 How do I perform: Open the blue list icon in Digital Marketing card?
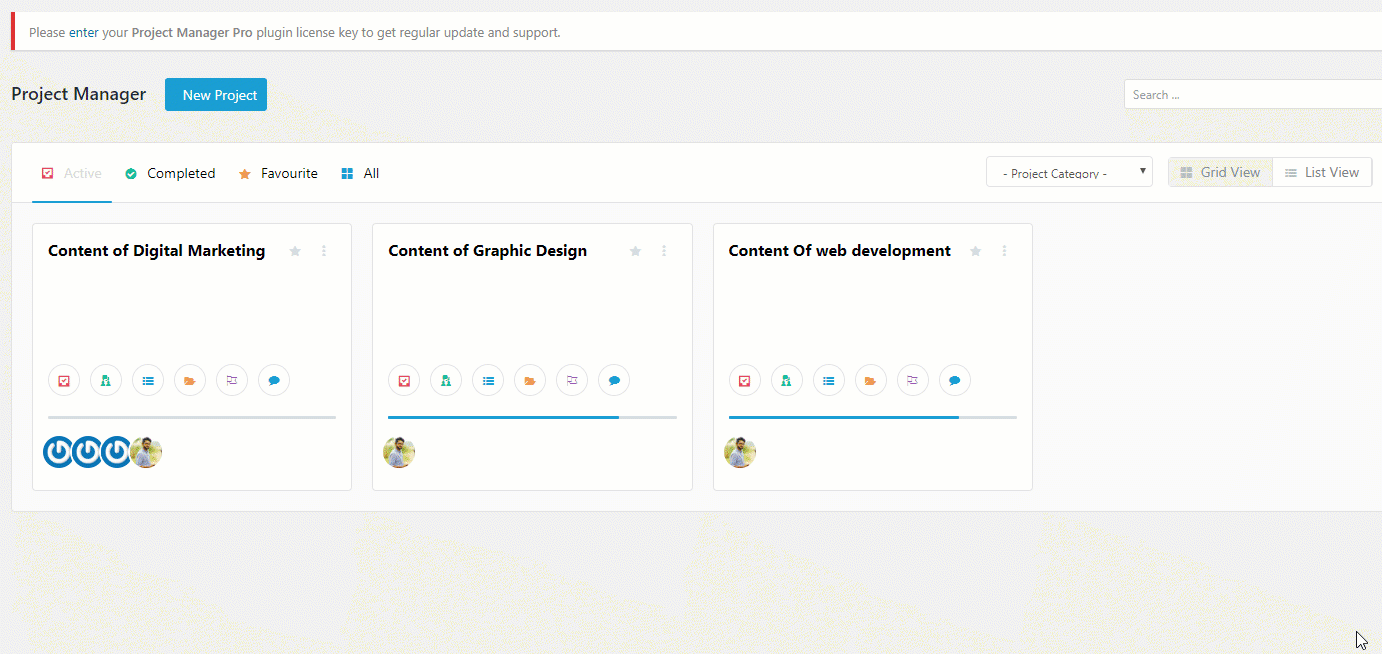[x=148, y=380]
